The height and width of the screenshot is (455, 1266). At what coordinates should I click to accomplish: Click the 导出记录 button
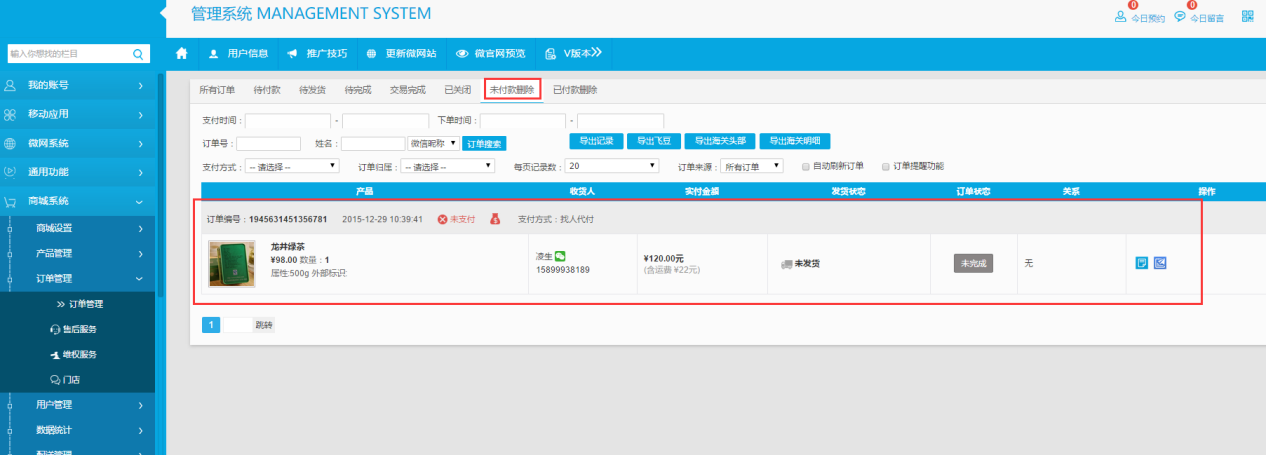click(596, 141)
